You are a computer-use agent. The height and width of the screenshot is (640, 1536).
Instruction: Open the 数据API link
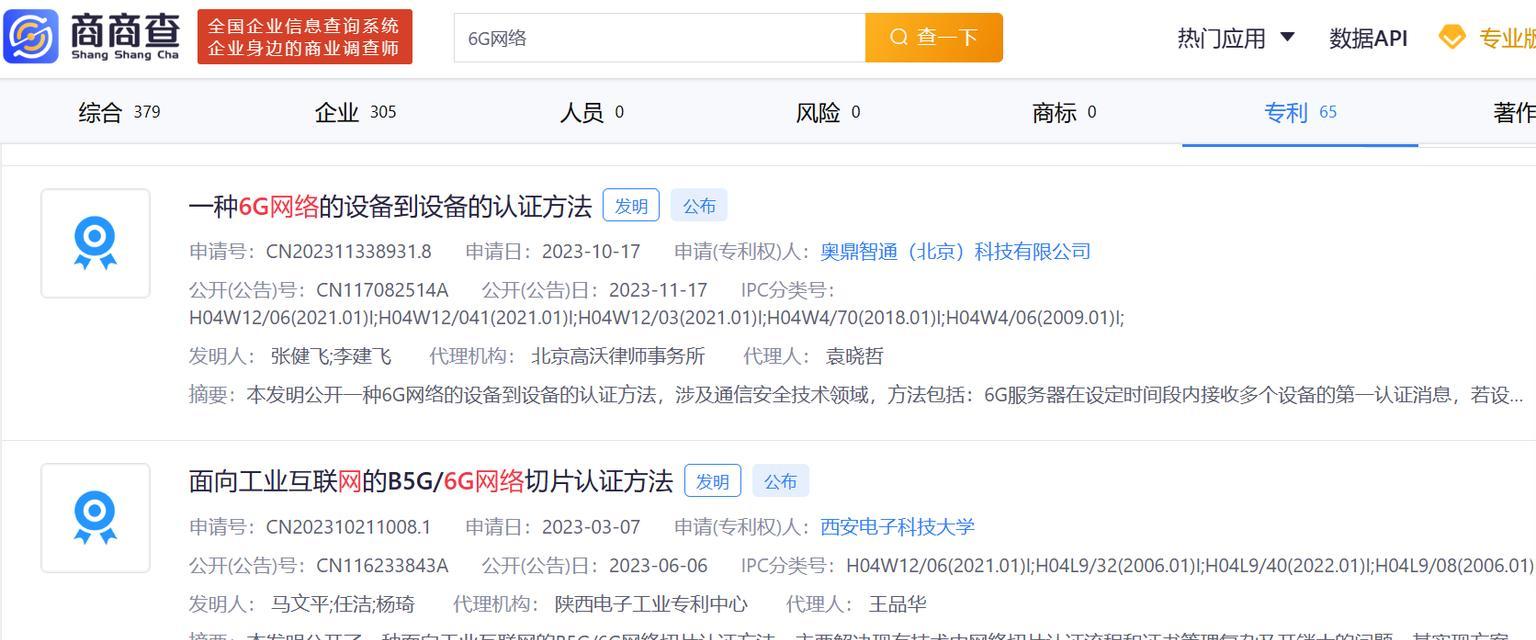1367,38
